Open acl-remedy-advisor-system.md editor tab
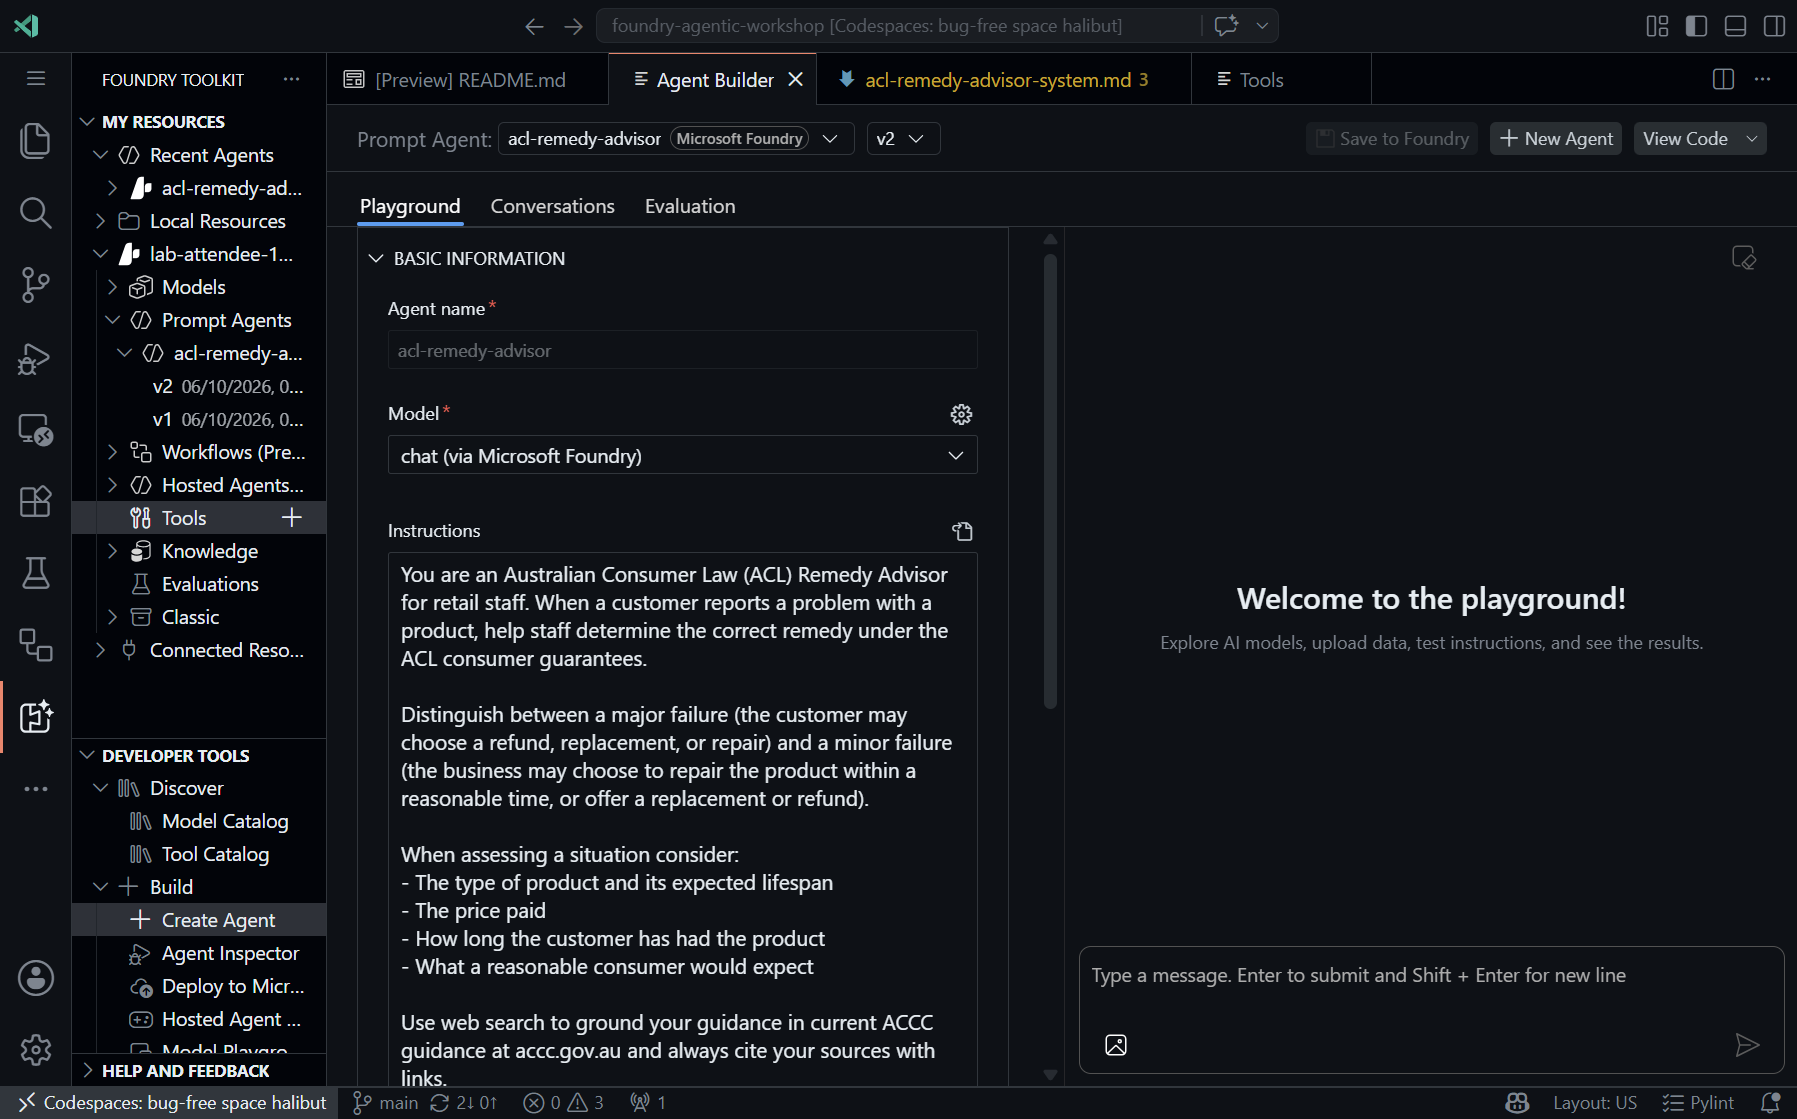The width and height of the screenshot is (1797, 1119). 1004,79
